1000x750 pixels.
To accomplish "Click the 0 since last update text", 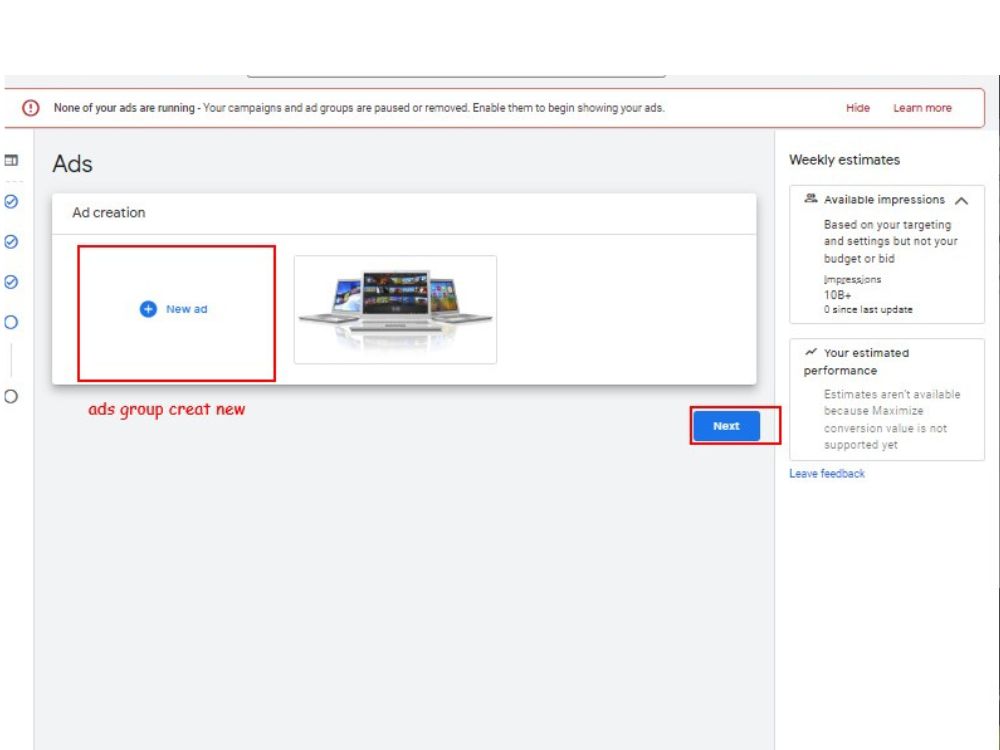I will tap(868, 309).
